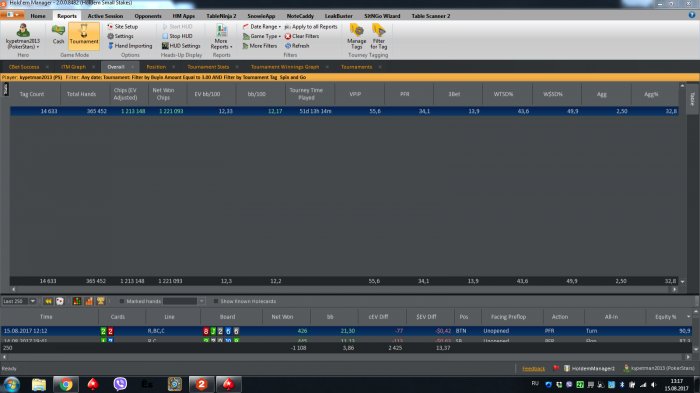700x393 pixels.
Task: Open Manage Tags in Tourney Tagging
Action: pyautogui.click(x=356, y=37)
